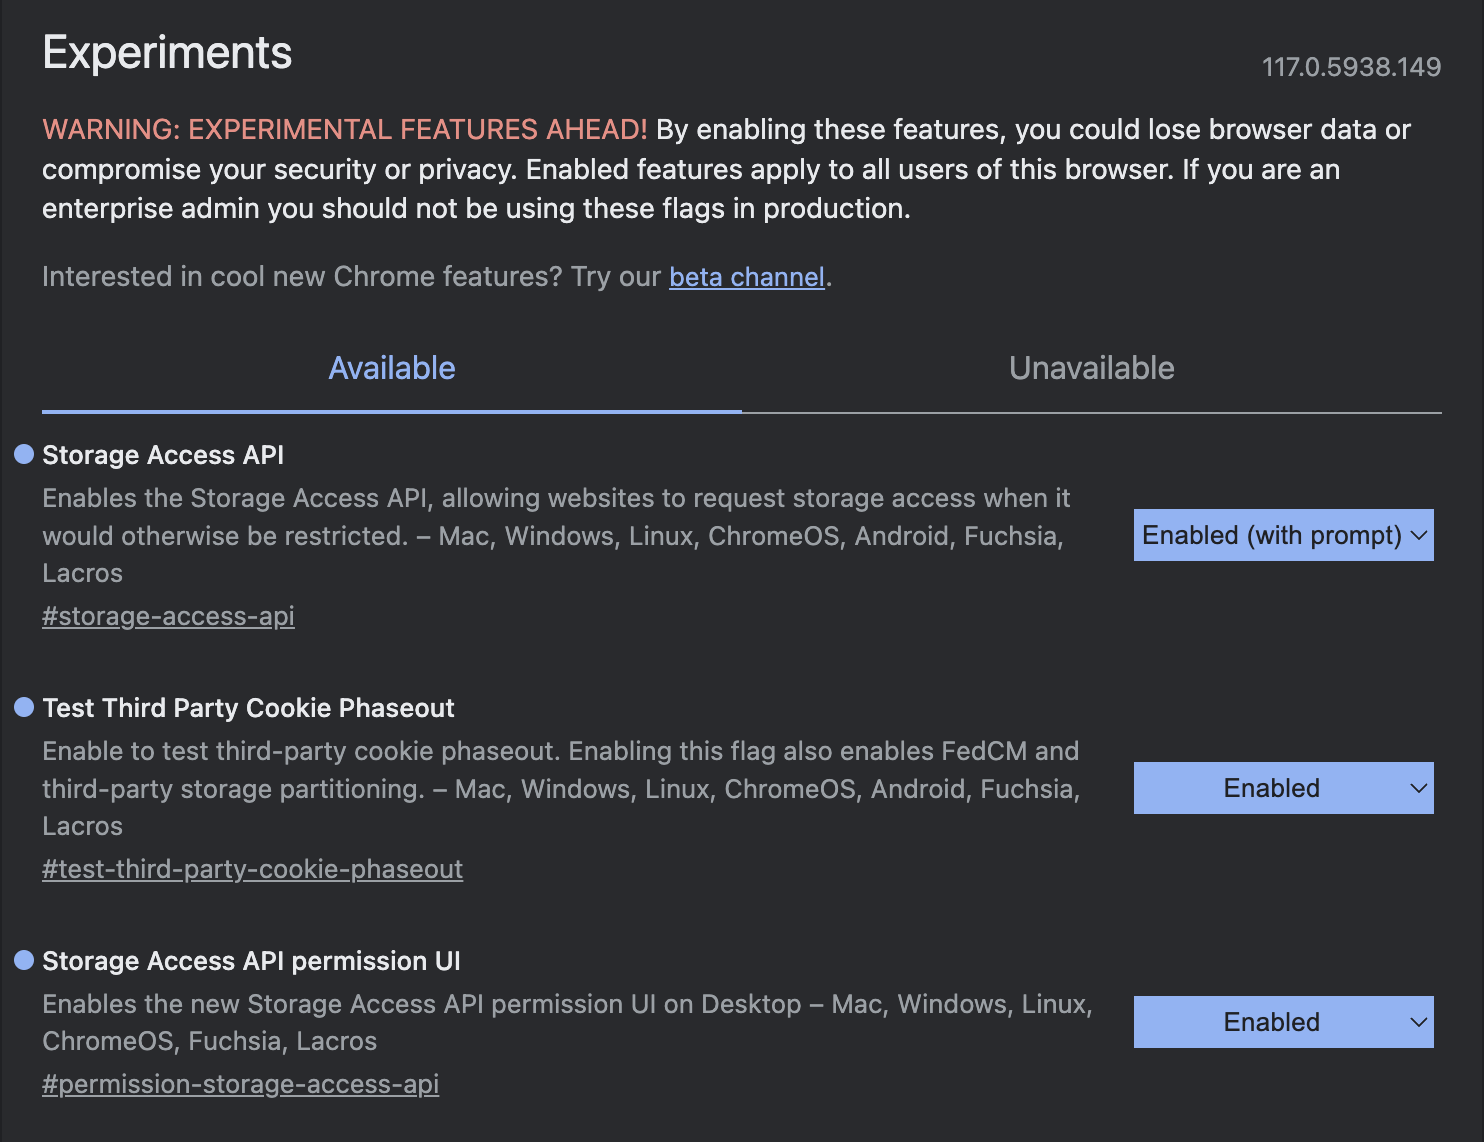The height and width of the screenshot is (1142, 1484).
Task: Open the beta channel link
Action: 746,277
